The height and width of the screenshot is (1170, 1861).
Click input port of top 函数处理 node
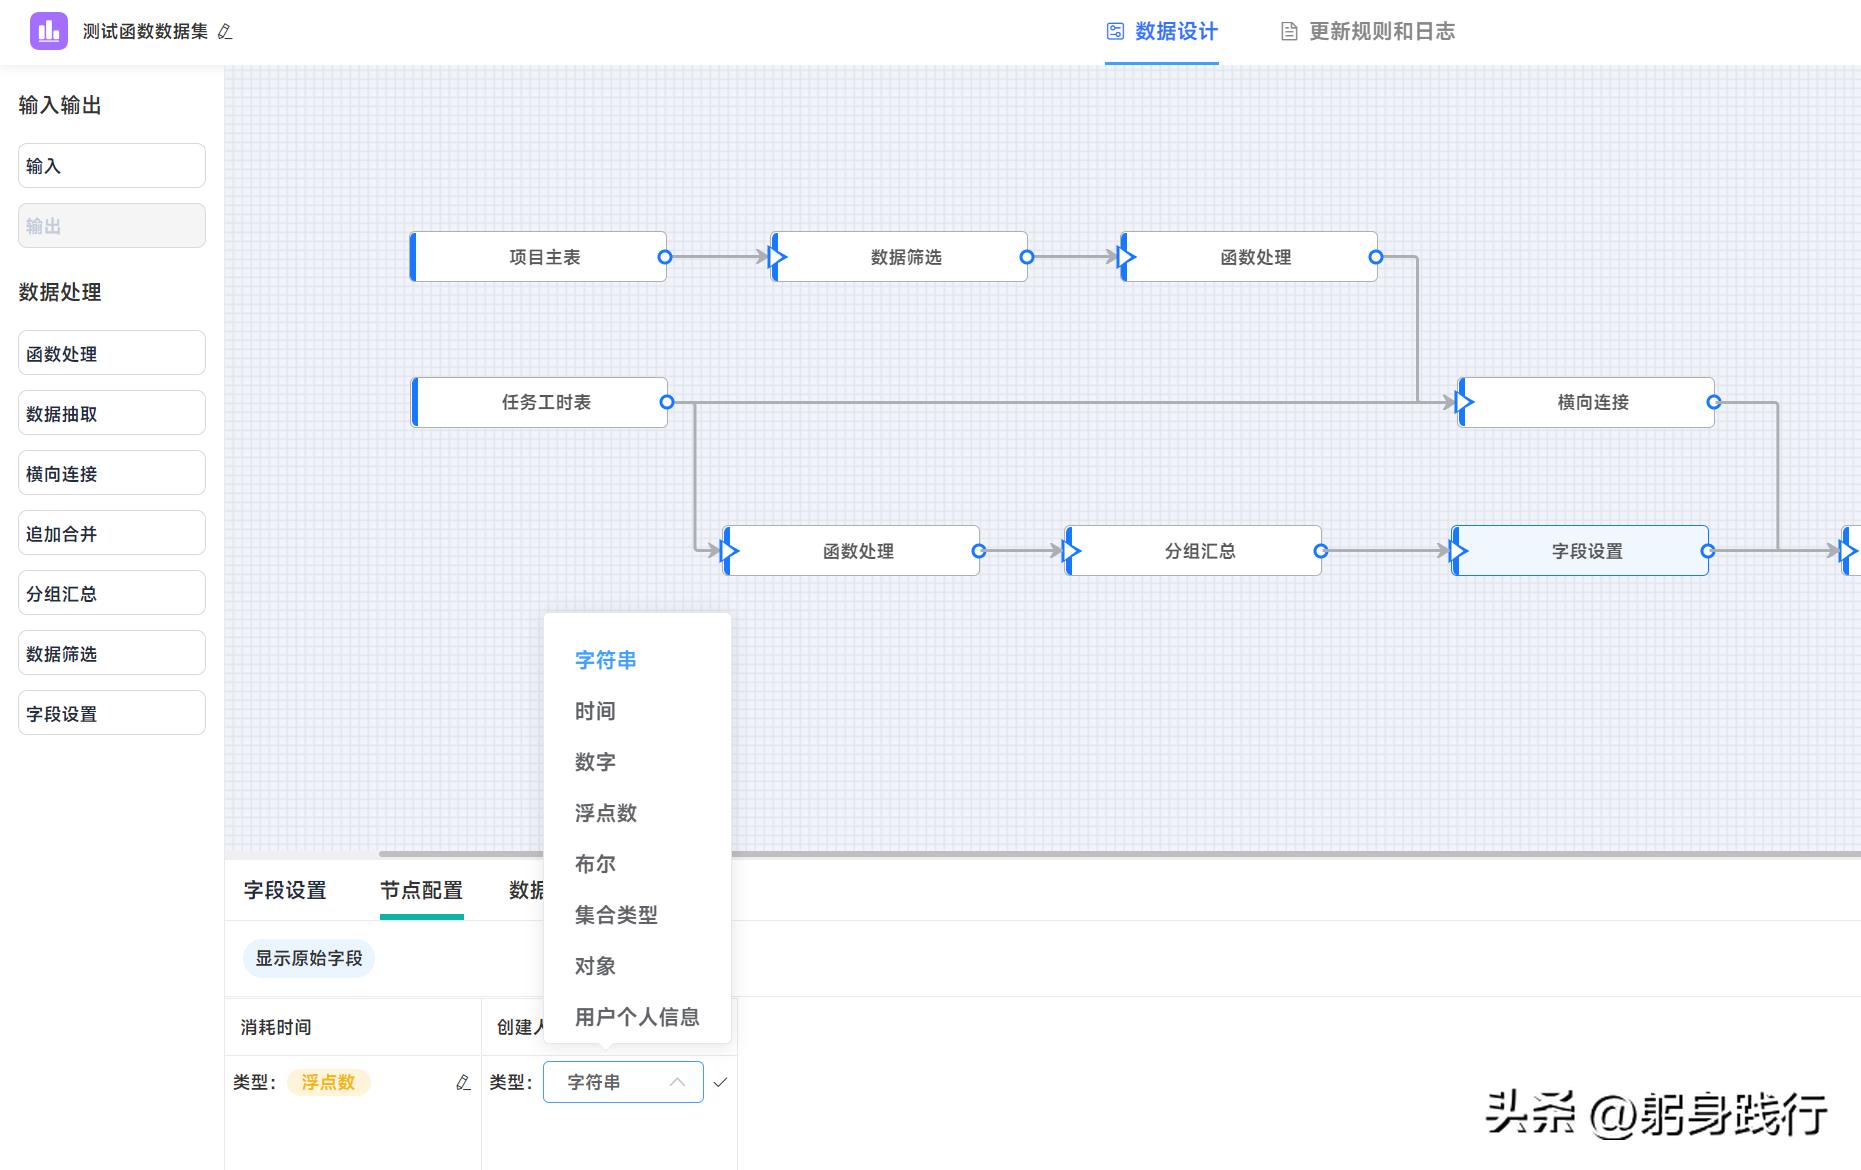pyautogui.click(x=1126, y=257)
